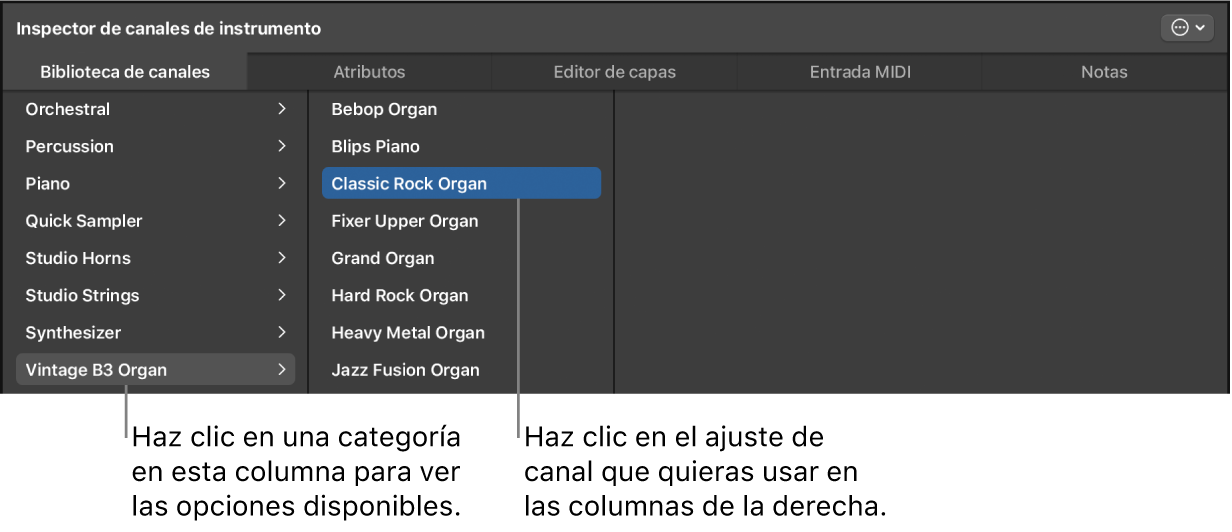Select the Blips Piano setting
Image resolution: width=1232 pixels, height=532 pixels.
pyautogui.click(x=375, y=146)
